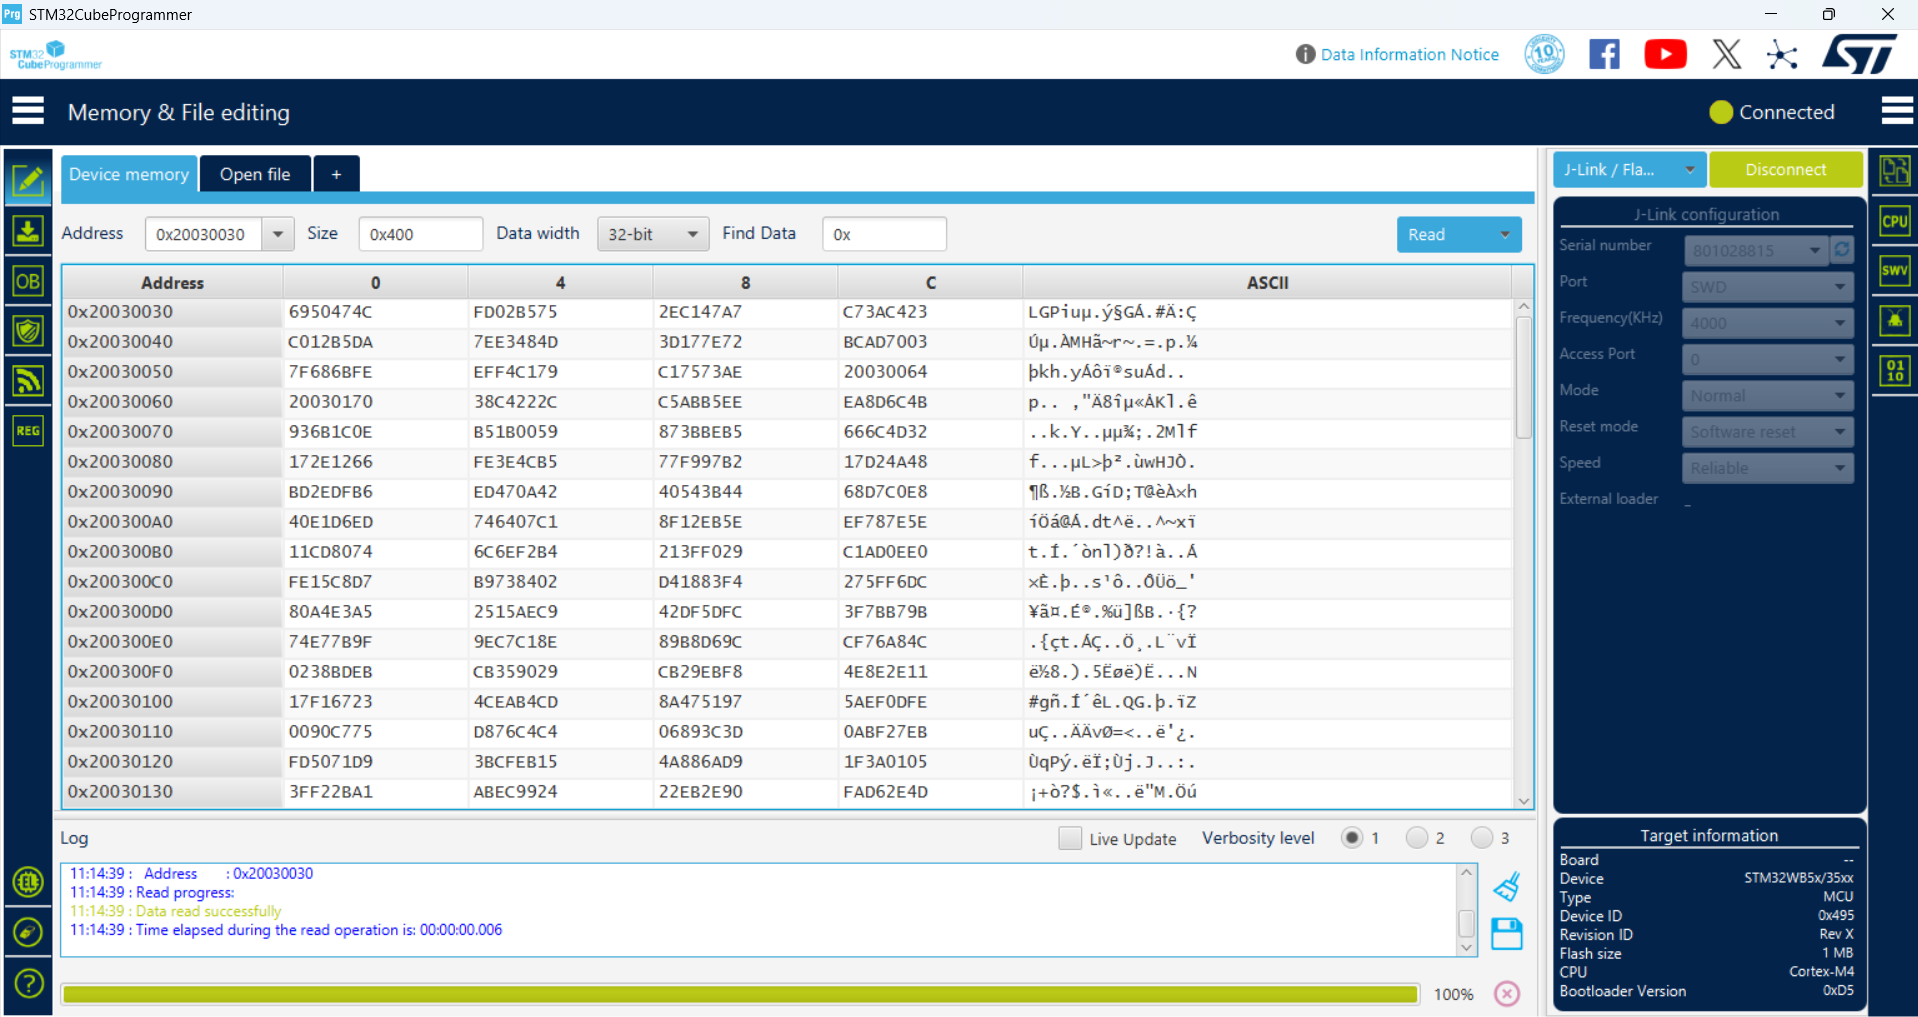
Task: Enable Live Update checkbox
Action: 1070,838
